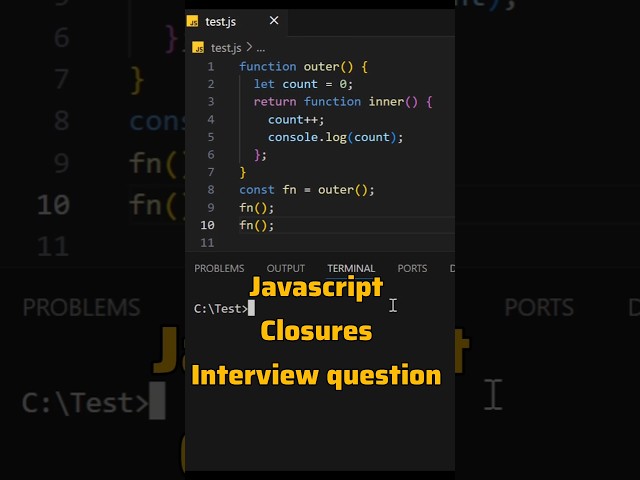Click line number 10 in gutter
This screenshot has width=640, height=480.
207,225
